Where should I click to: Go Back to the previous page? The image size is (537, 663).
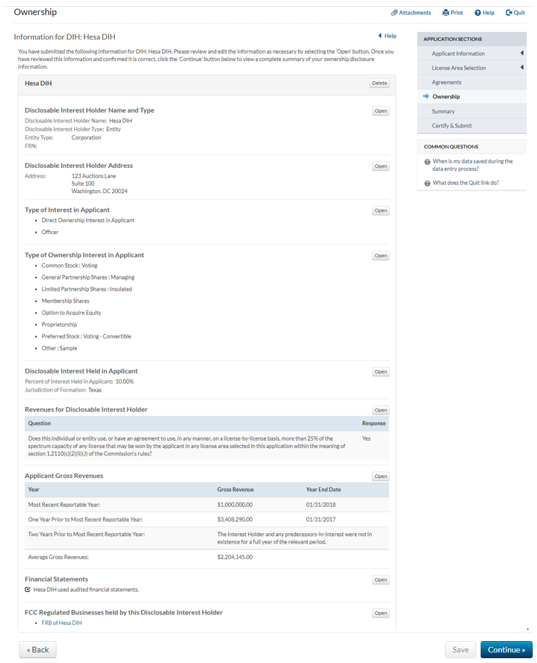38,650
